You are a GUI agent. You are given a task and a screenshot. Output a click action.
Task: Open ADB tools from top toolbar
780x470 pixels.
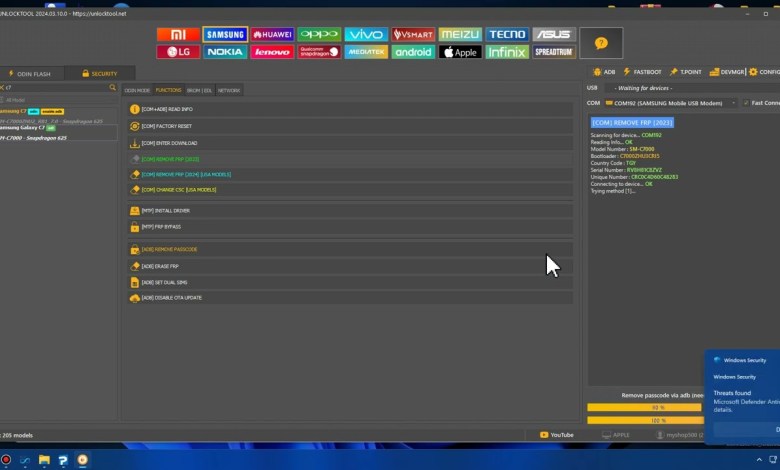604,72
